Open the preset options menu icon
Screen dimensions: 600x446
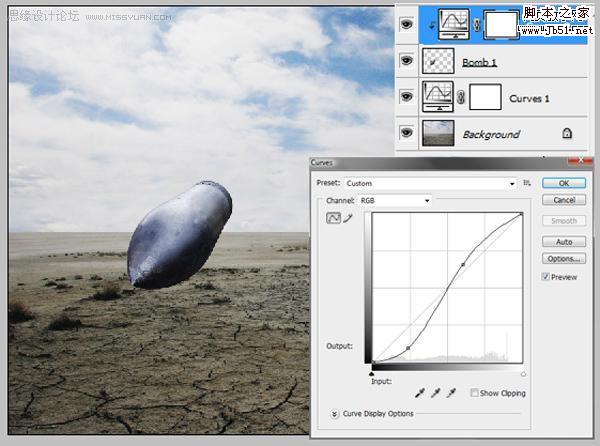(527, 183)
